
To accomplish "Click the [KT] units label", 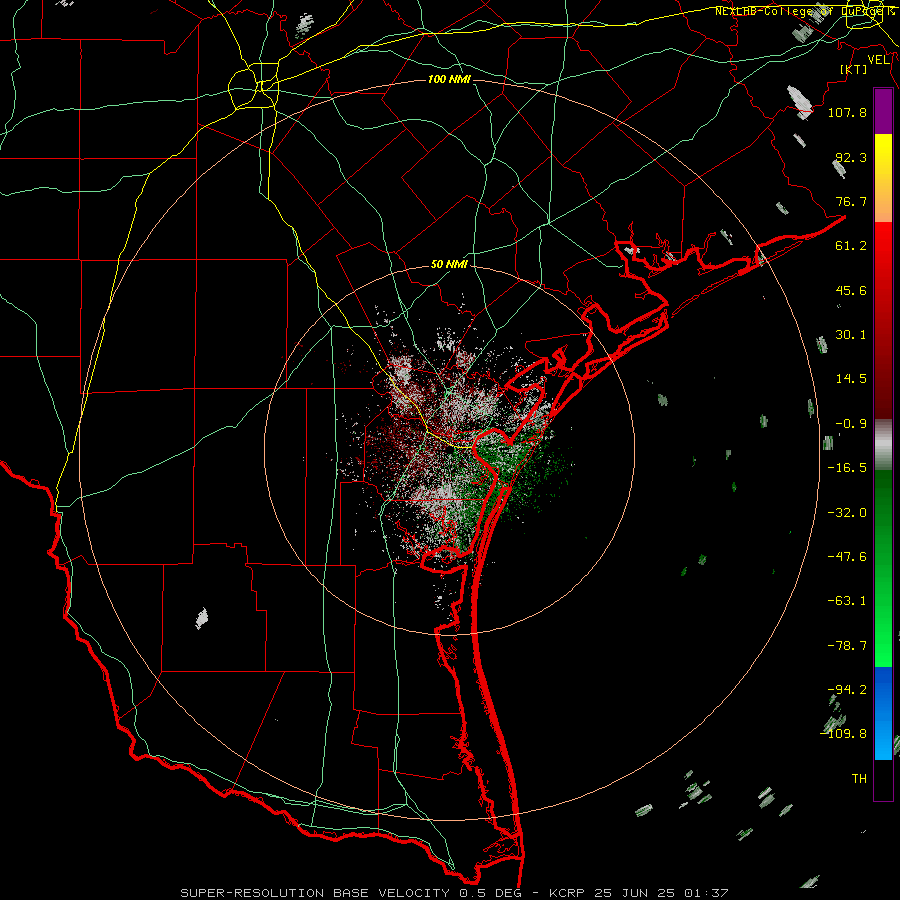I will [x=854, y=69].
